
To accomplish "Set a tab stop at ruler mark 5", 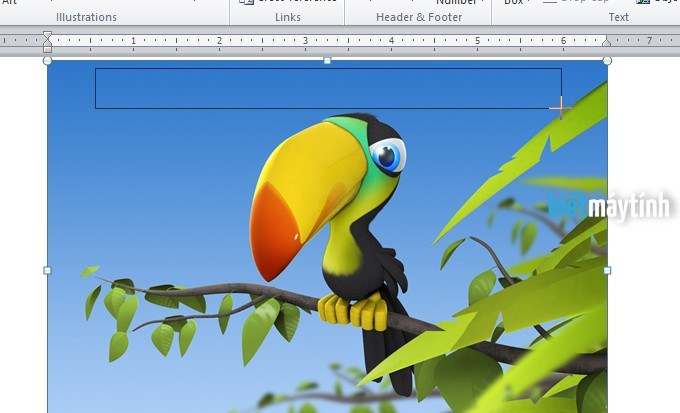I will 477,41.
